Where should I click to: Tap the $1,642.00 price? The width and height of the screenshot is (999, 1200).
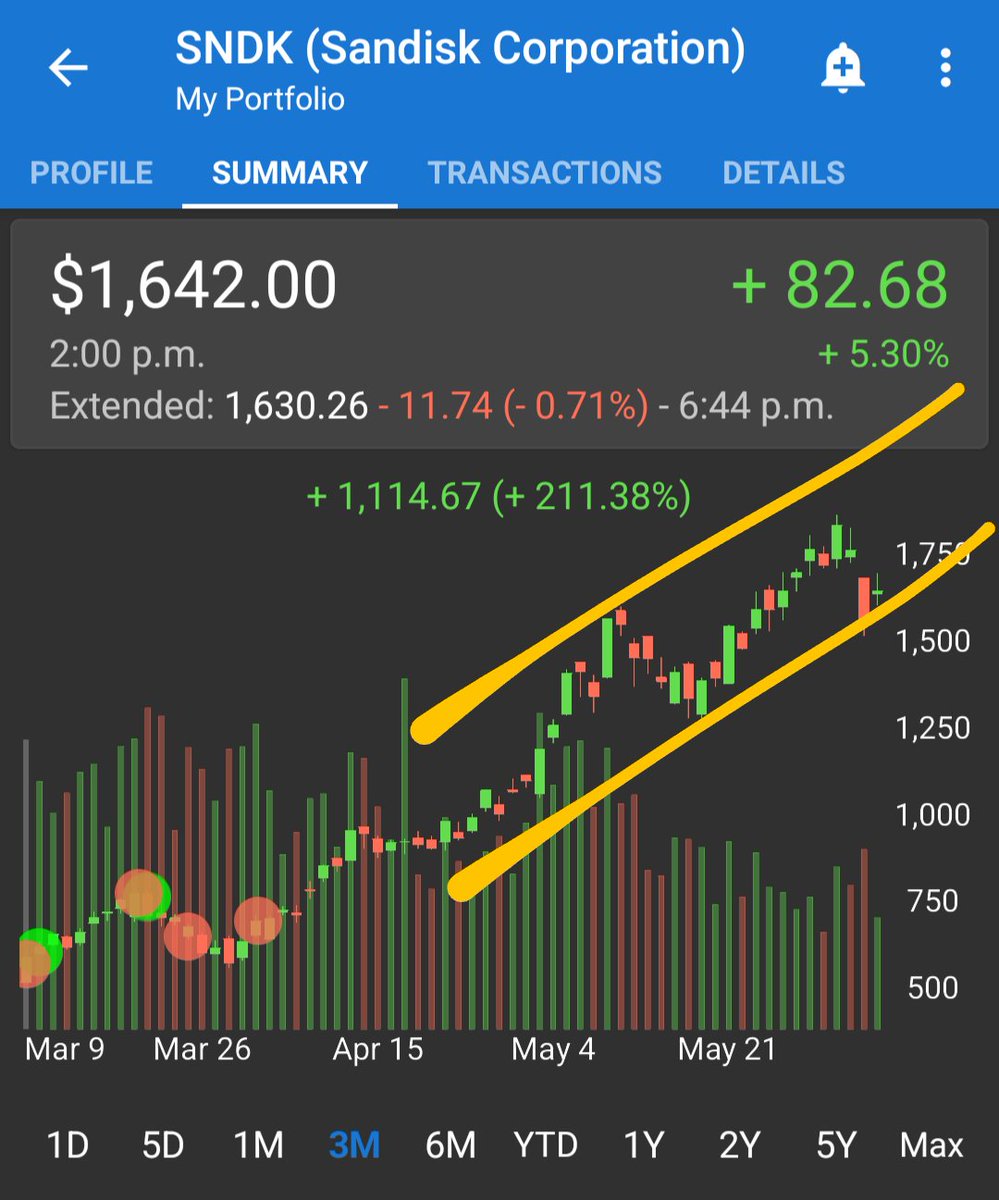pos(194,284)
